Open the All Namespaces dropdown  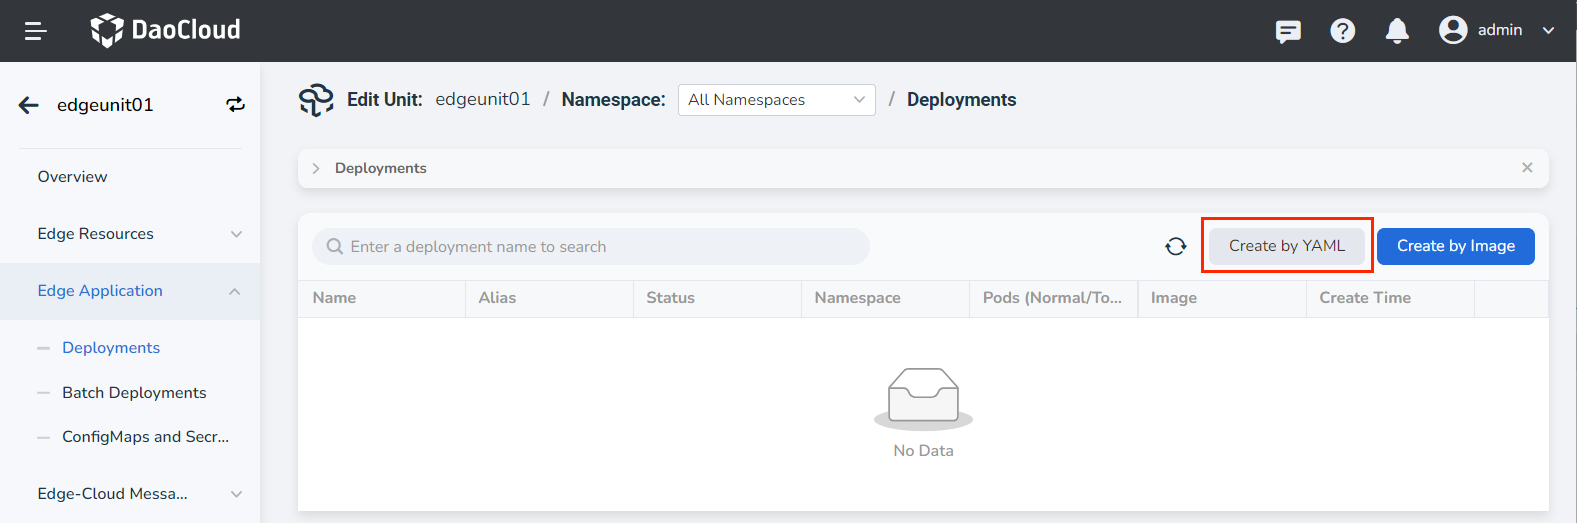(x=776, y=100)
